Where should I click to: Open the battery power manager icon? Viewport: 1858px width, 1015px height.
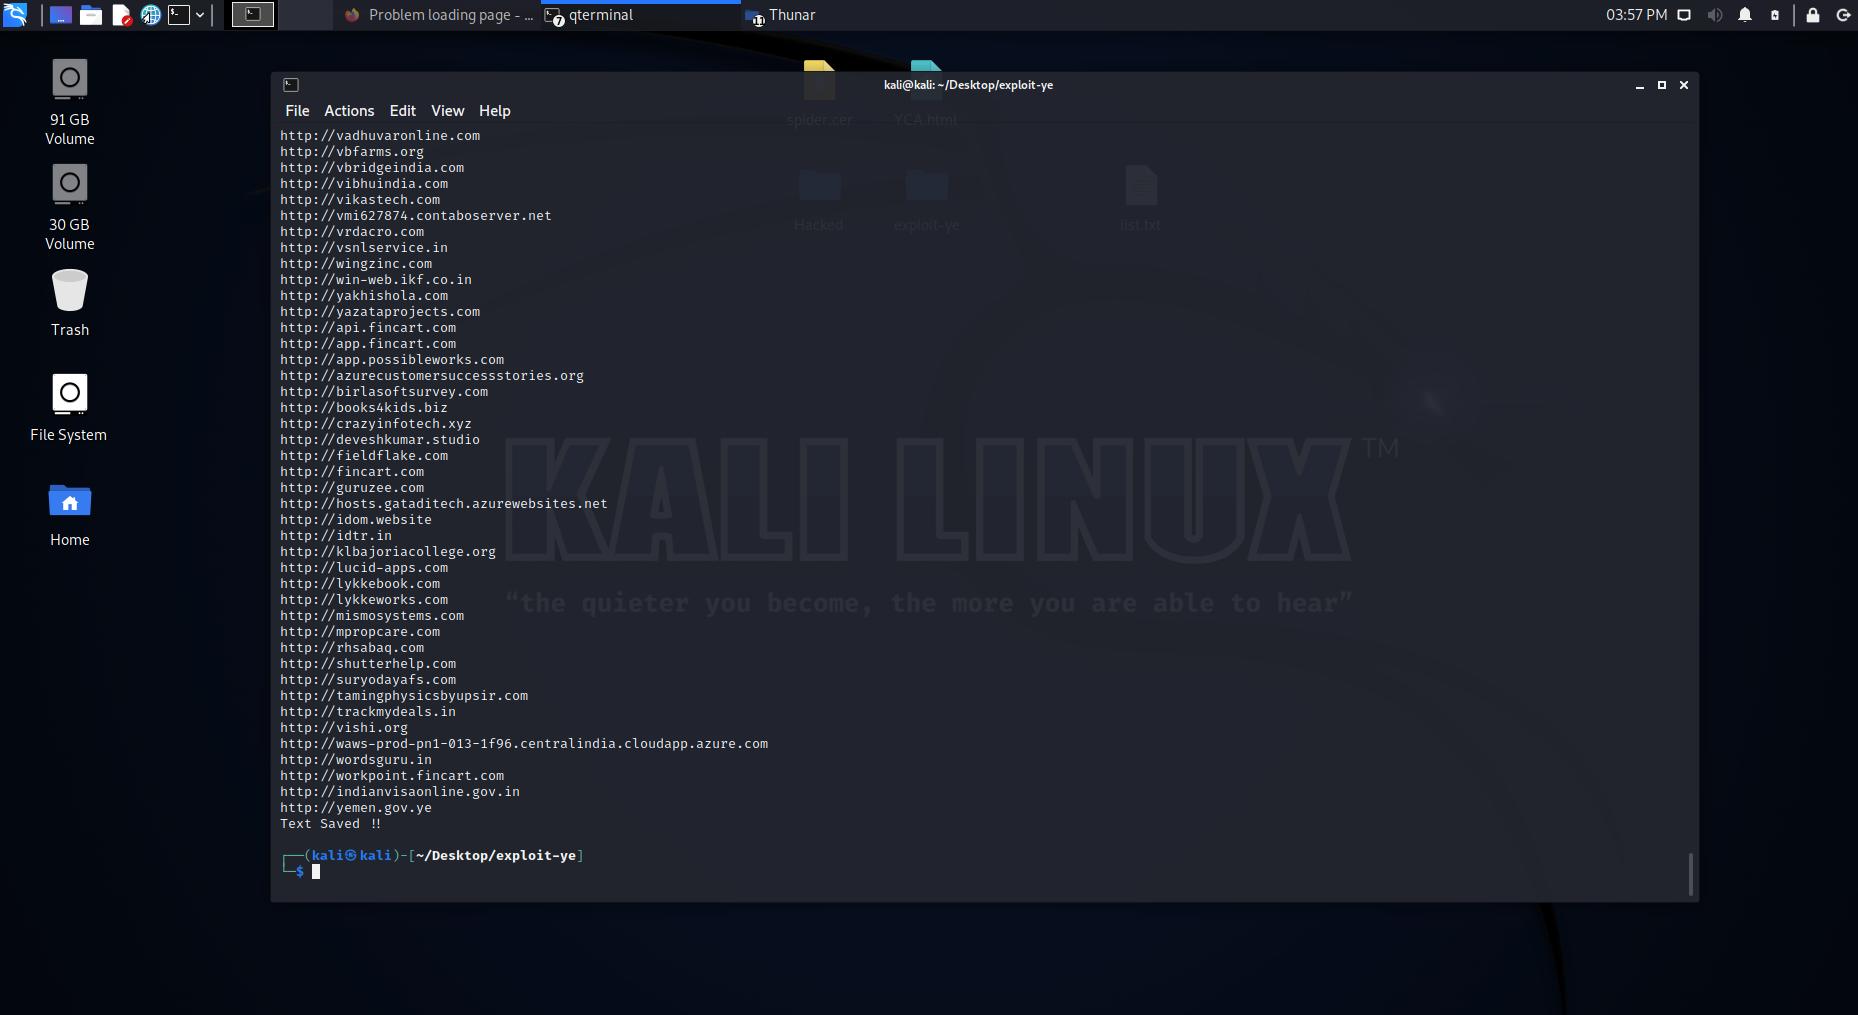click(x=1775, y=15)
